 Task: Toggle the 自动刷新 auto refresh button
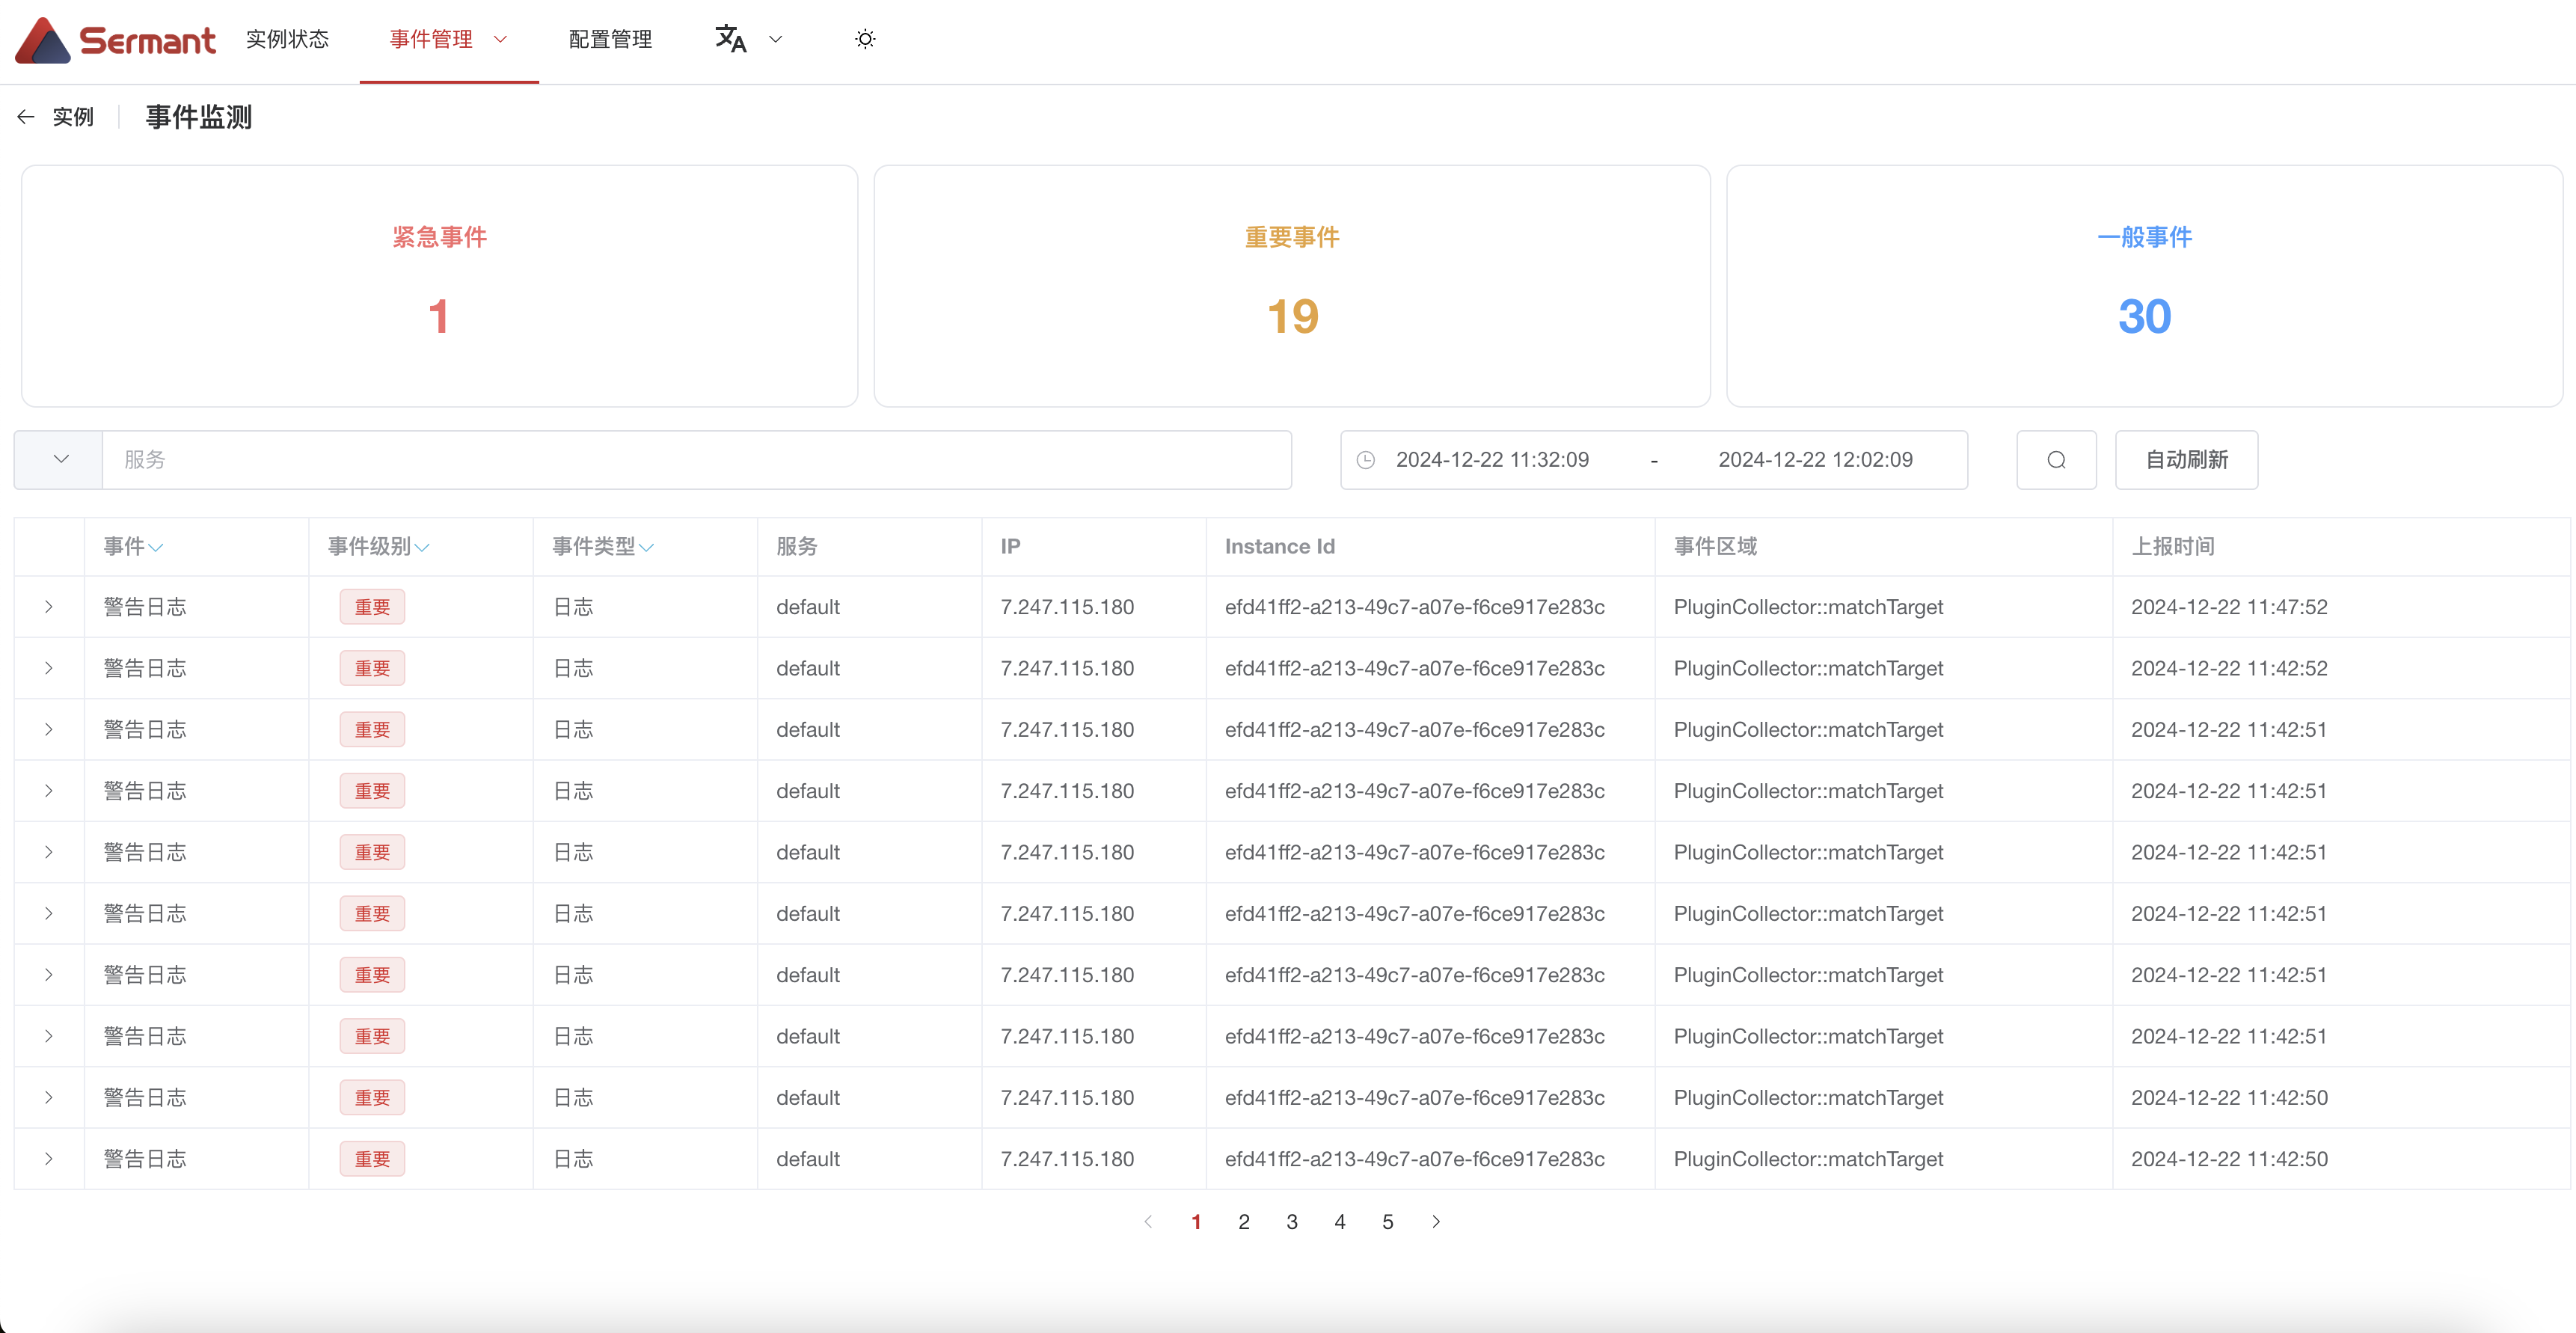point(2186,460)
